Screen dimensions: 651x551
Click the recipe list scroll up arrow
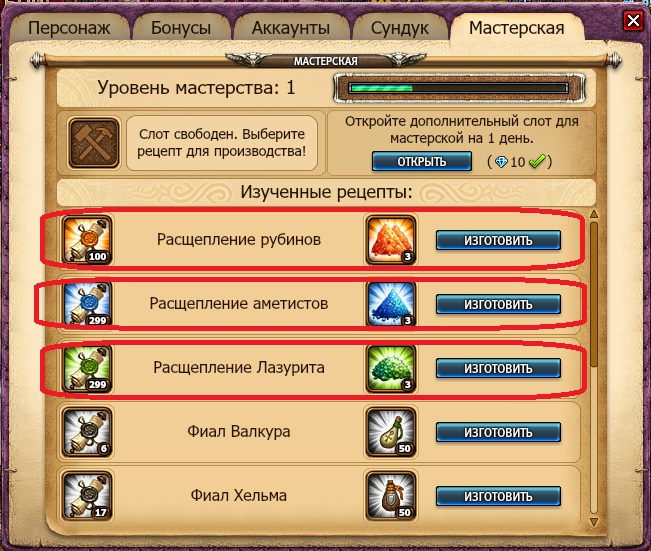(594, 214)
